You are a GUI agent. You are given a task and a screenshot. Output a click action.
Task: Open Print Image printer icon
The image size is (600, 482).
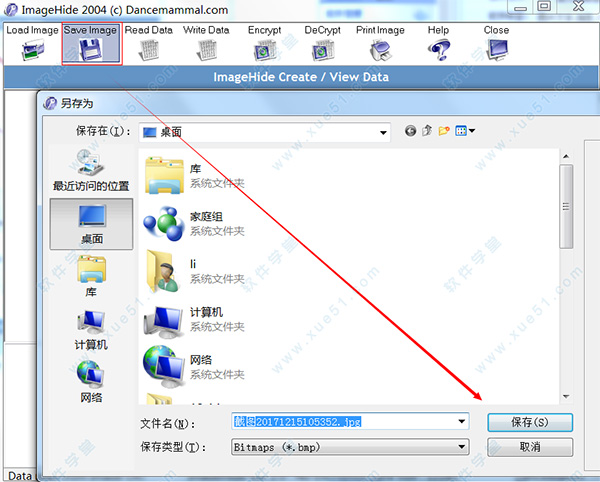click(x=380, y=50)
